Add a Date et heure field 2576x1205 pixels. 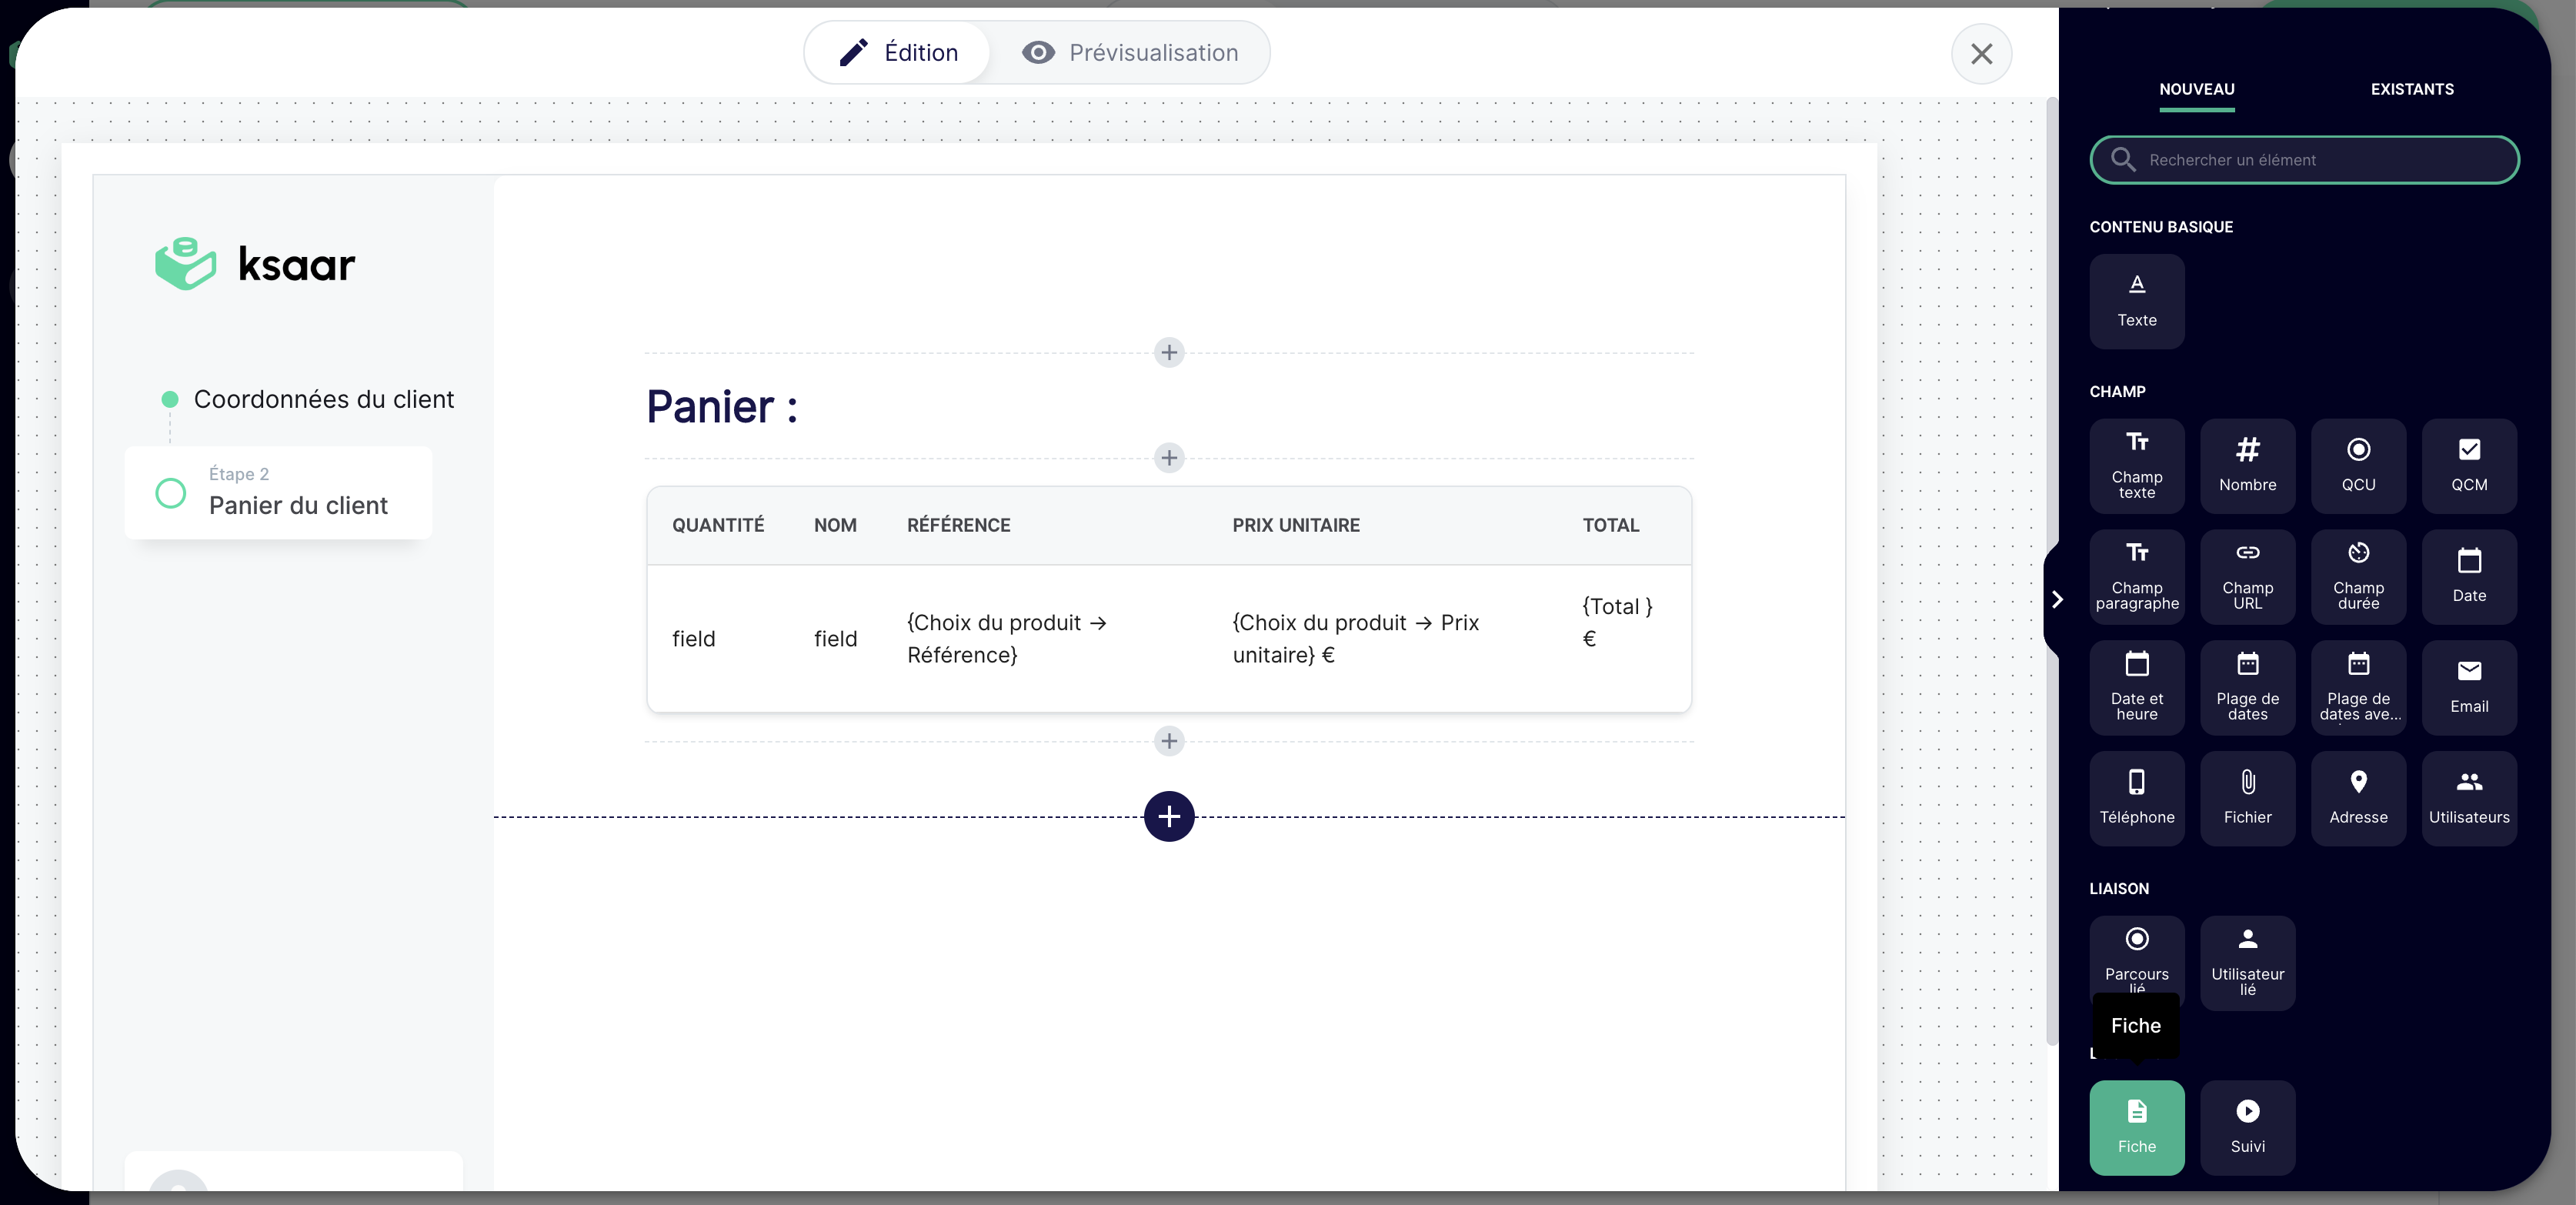(x=2136, y=688)
